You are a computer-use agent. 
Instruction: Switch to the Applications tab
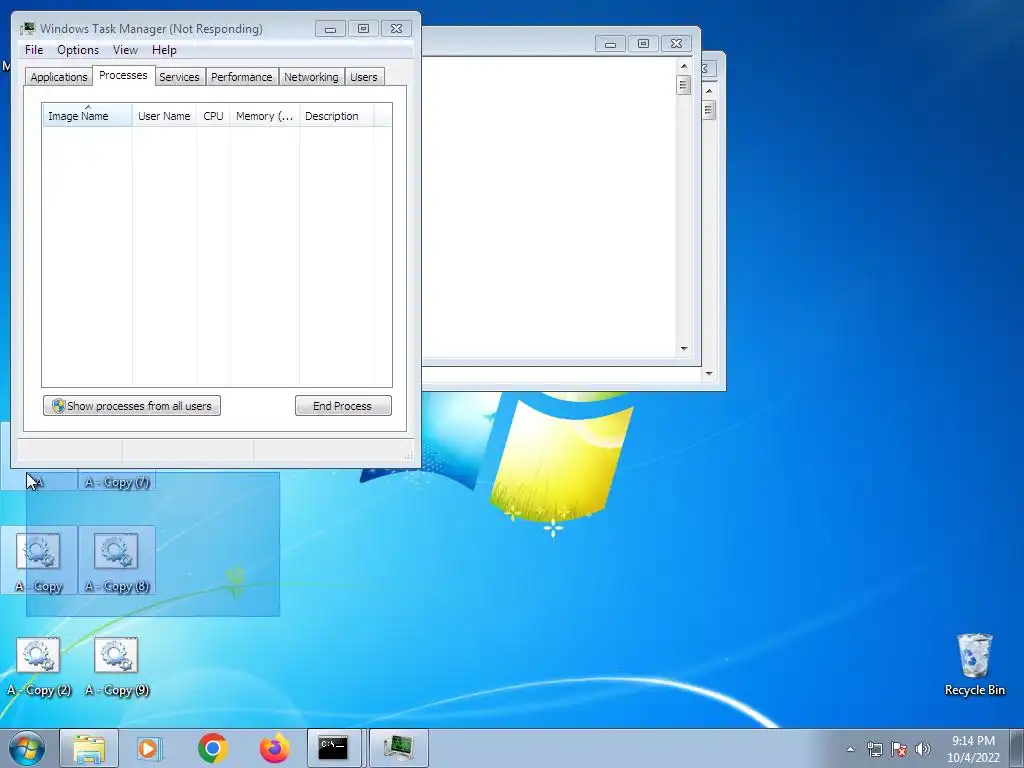(x=59, y=77)
